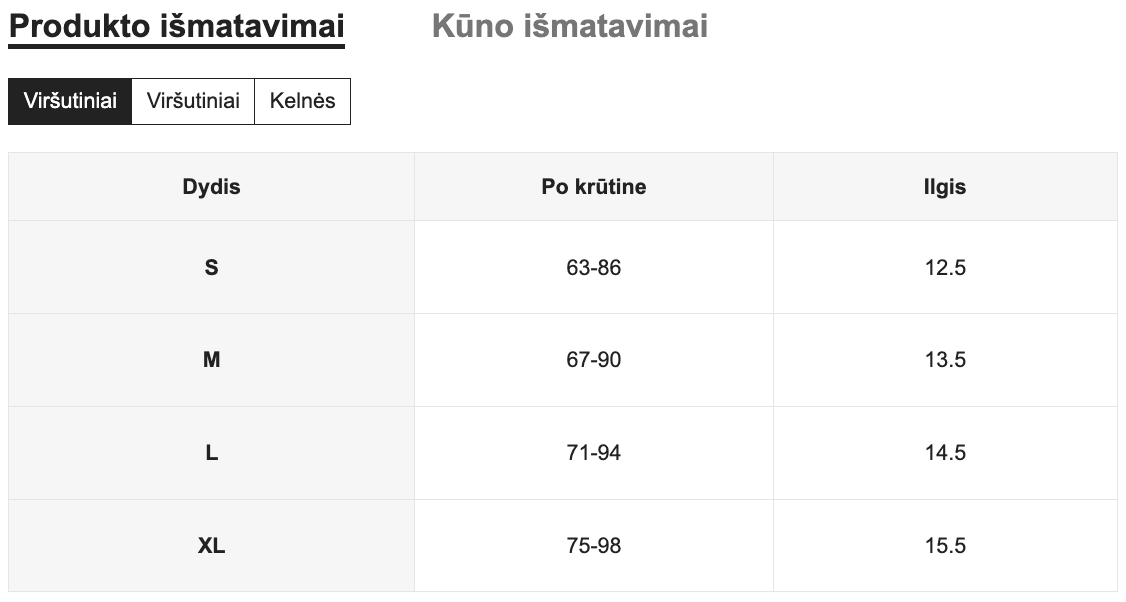Click the 14.5 length value
The image size is (1126, 602).
click(x=946, y=453)
